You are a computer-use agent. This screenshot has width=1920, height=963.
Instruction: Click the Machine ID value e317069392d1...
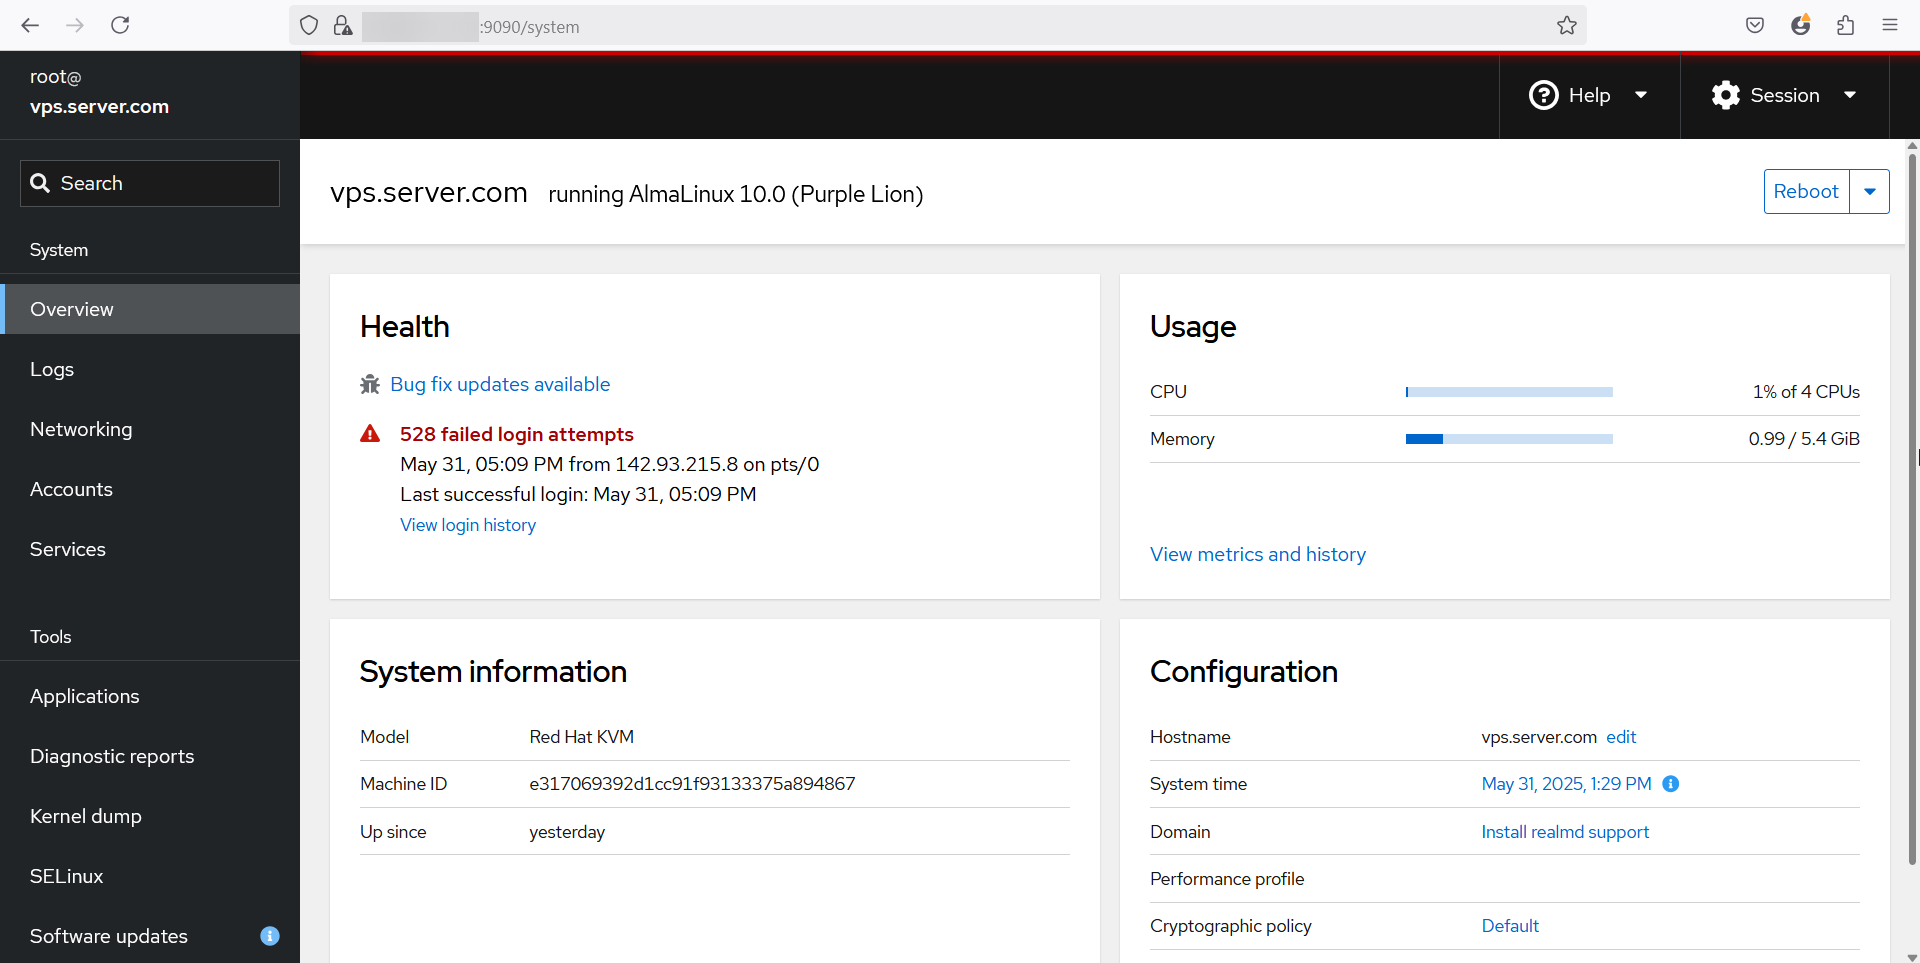pyautogui.click(x=692, y=784)
